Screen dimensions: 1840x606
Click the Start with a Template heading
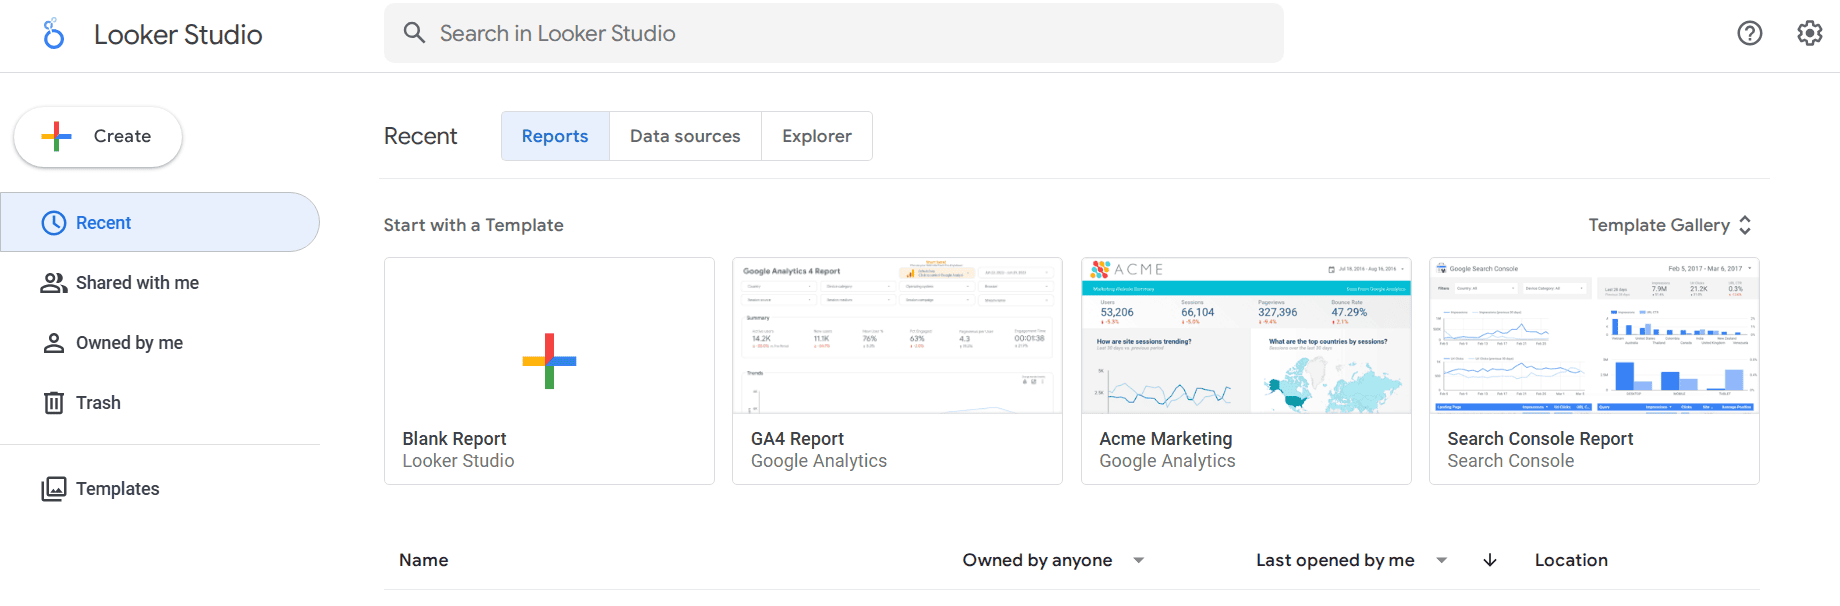click(474, 225)
